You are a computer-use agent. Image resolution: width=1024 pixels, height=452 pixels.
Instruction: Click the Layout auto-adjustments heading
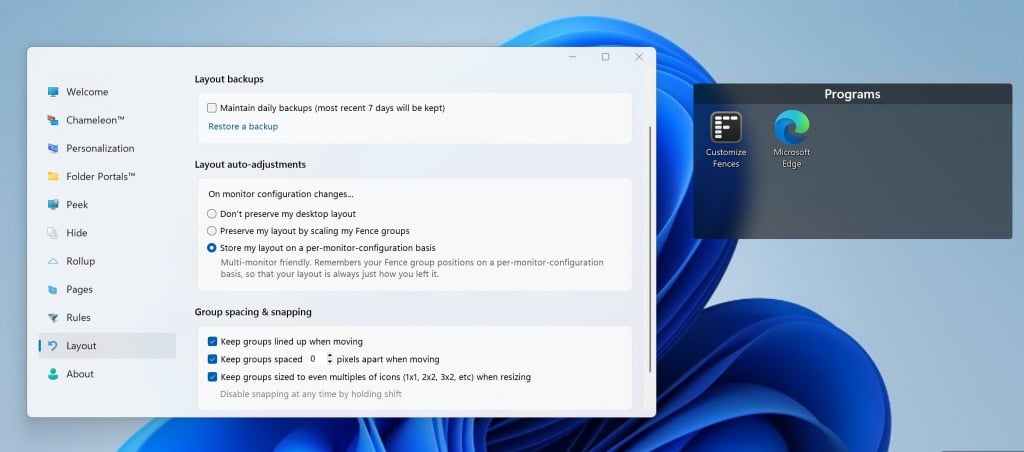(250, 165)
